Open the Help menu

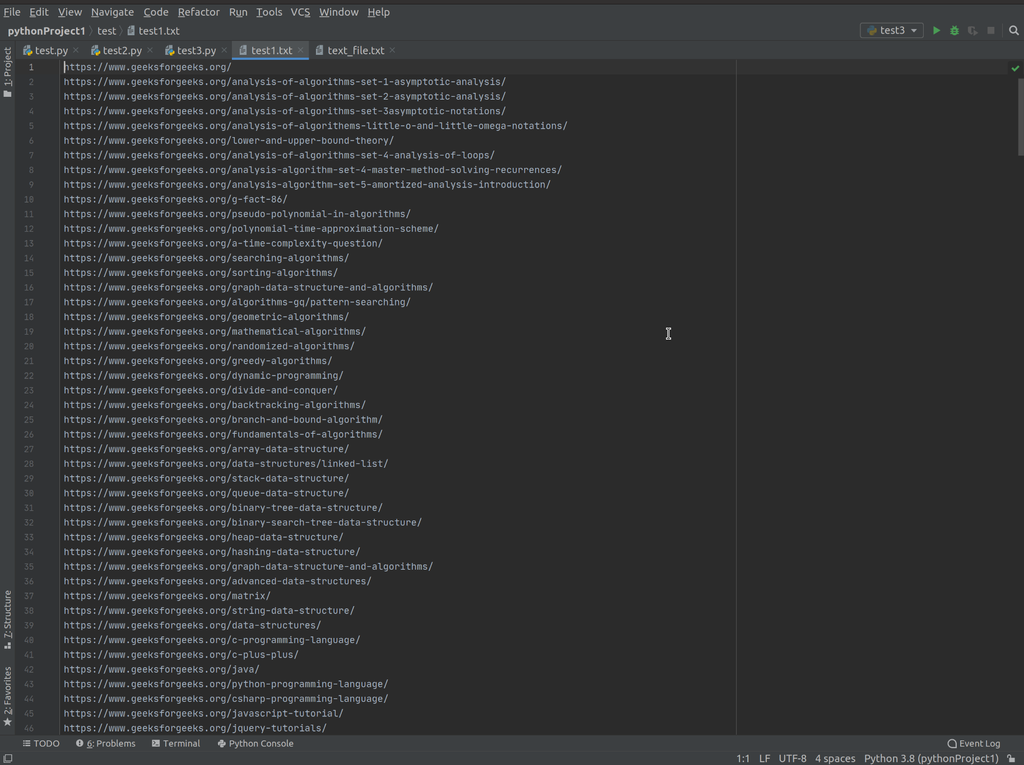[378, 12]
